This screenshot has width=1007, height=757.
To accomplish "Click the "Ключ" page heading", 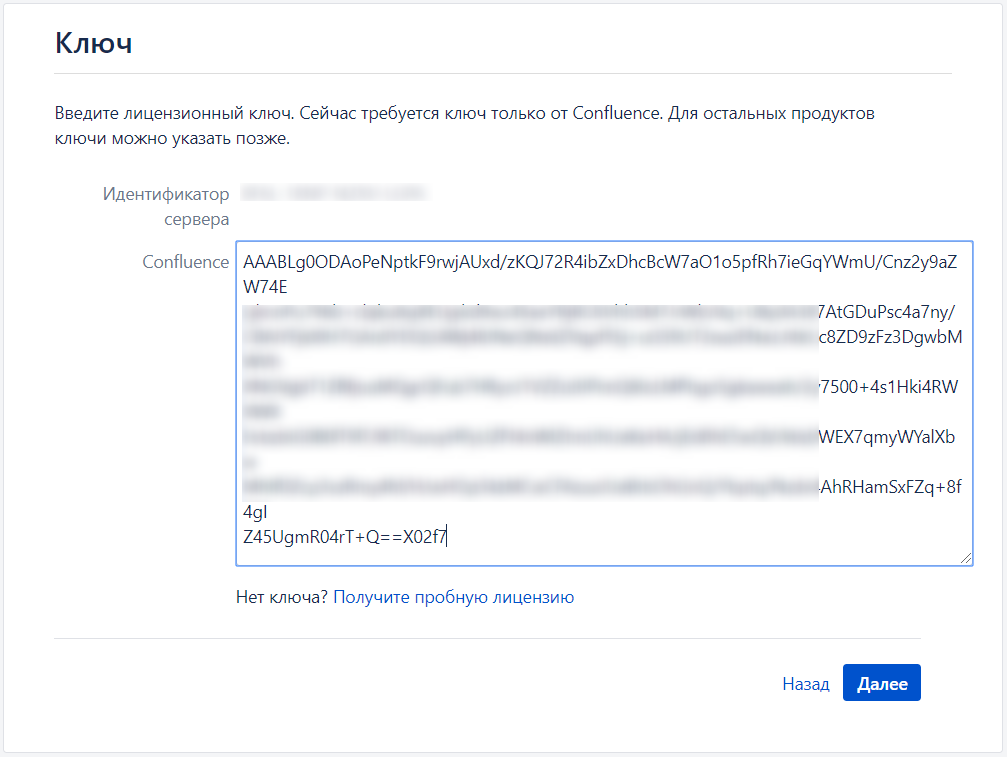I will pos(93,43).
